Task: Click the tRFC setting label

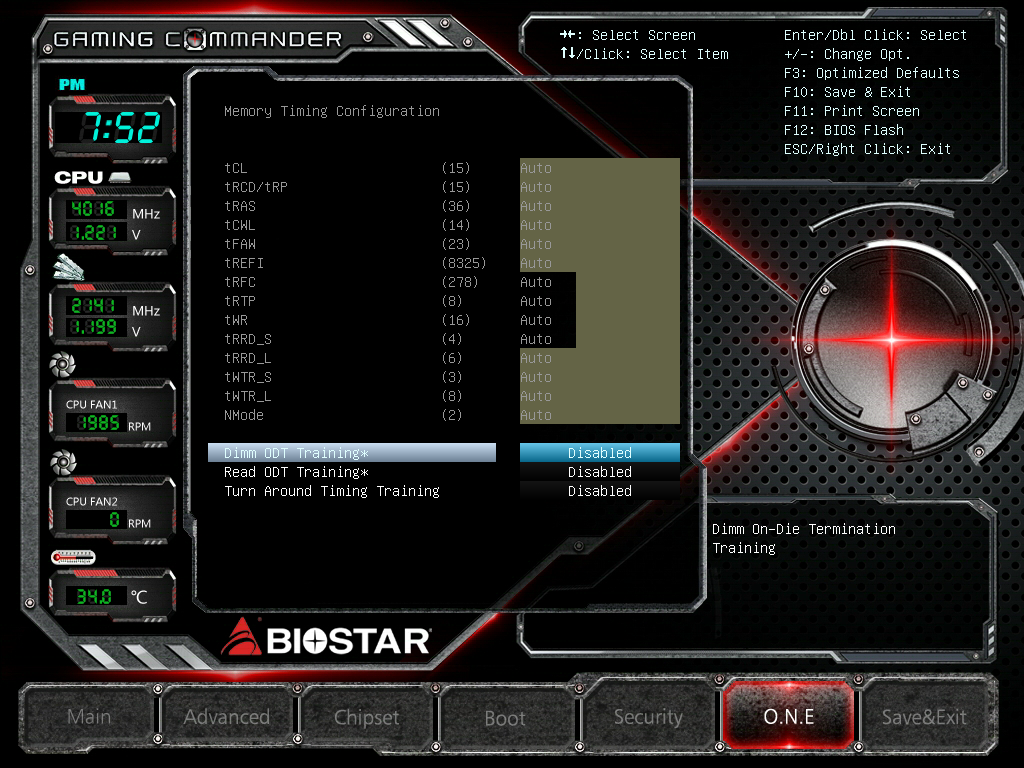Action: click(240, 281)
